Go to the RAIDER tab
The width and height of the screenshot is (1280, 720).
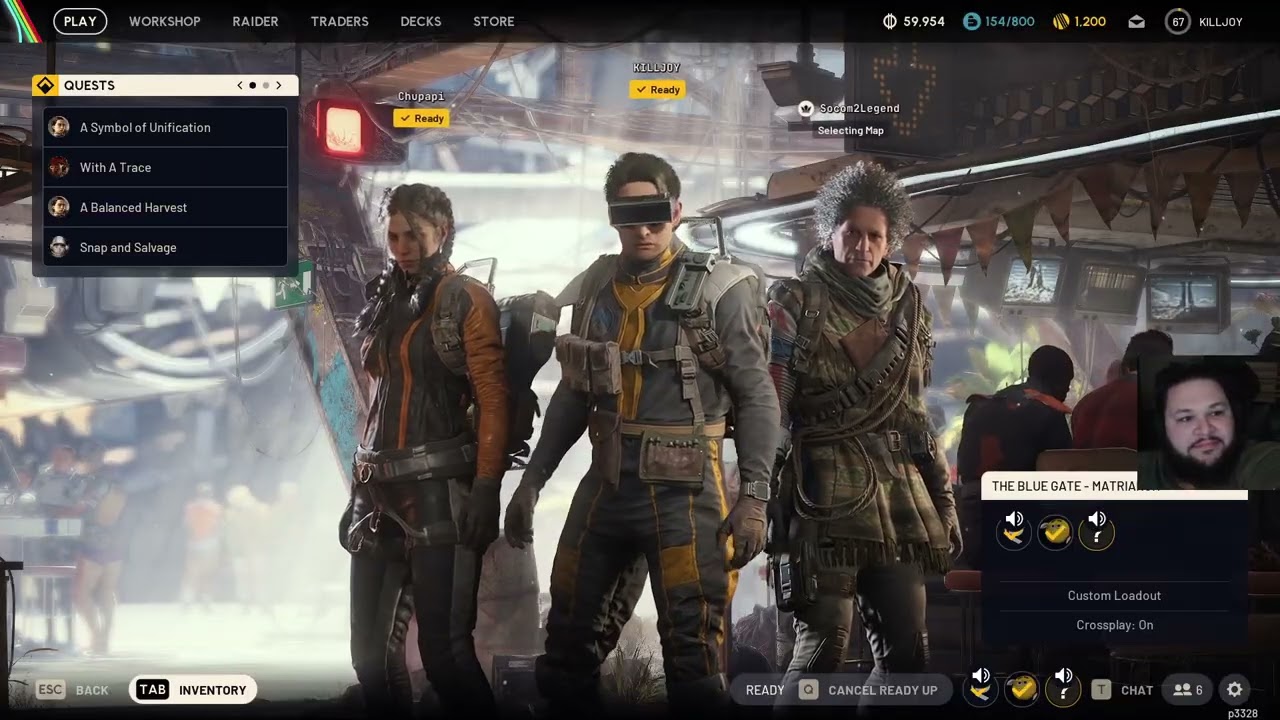(255, 21)
